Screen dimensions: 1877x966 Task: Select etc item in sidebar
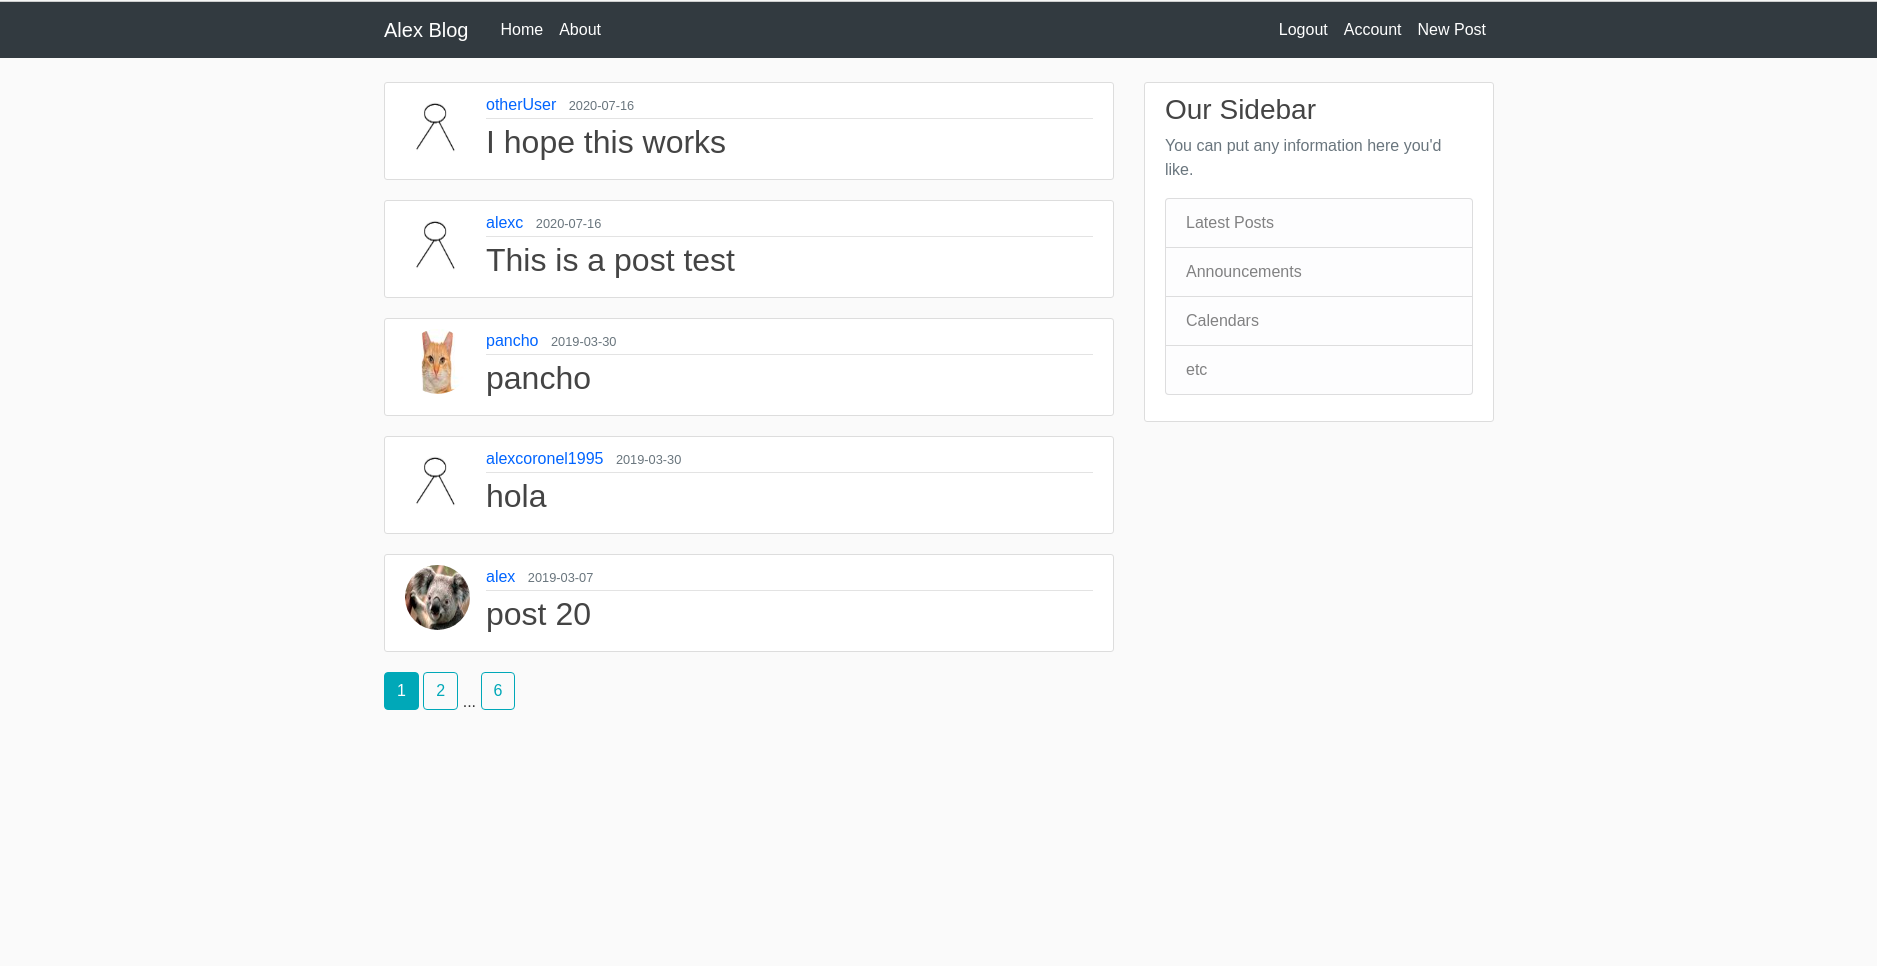click(x=1319, y=370)
